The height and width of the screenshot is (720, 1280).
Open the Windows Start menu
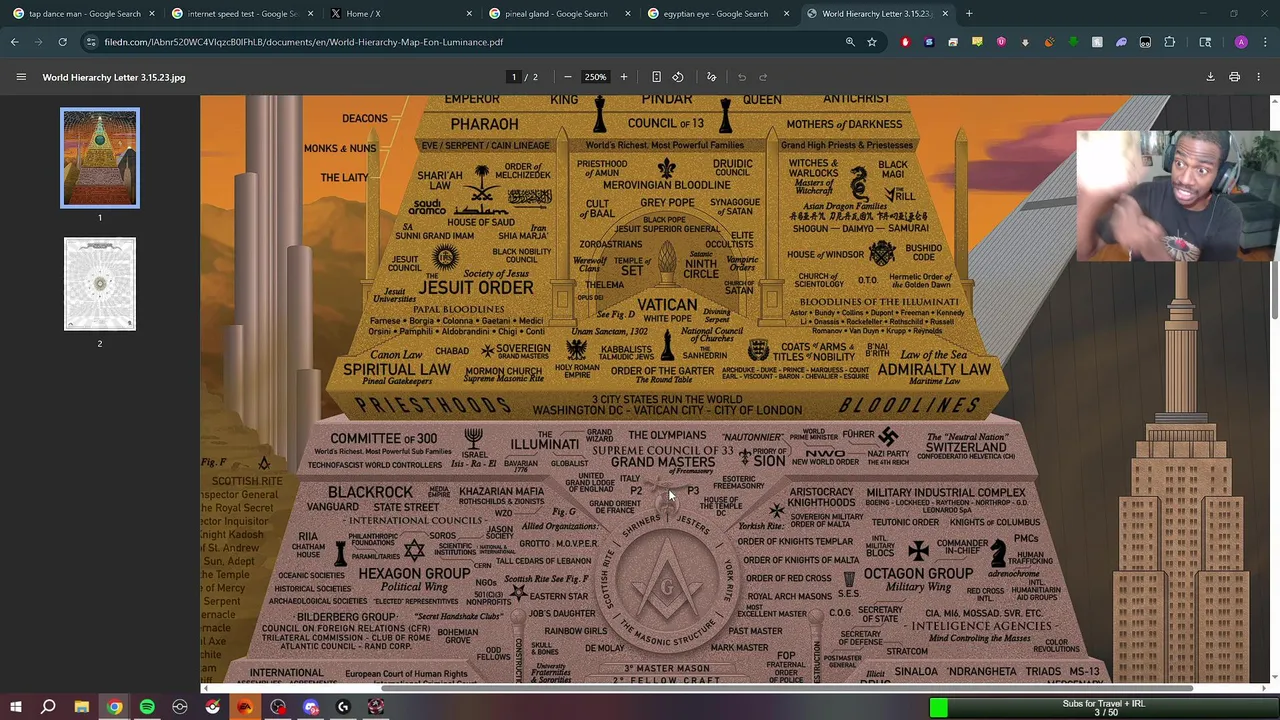point(16,707)
